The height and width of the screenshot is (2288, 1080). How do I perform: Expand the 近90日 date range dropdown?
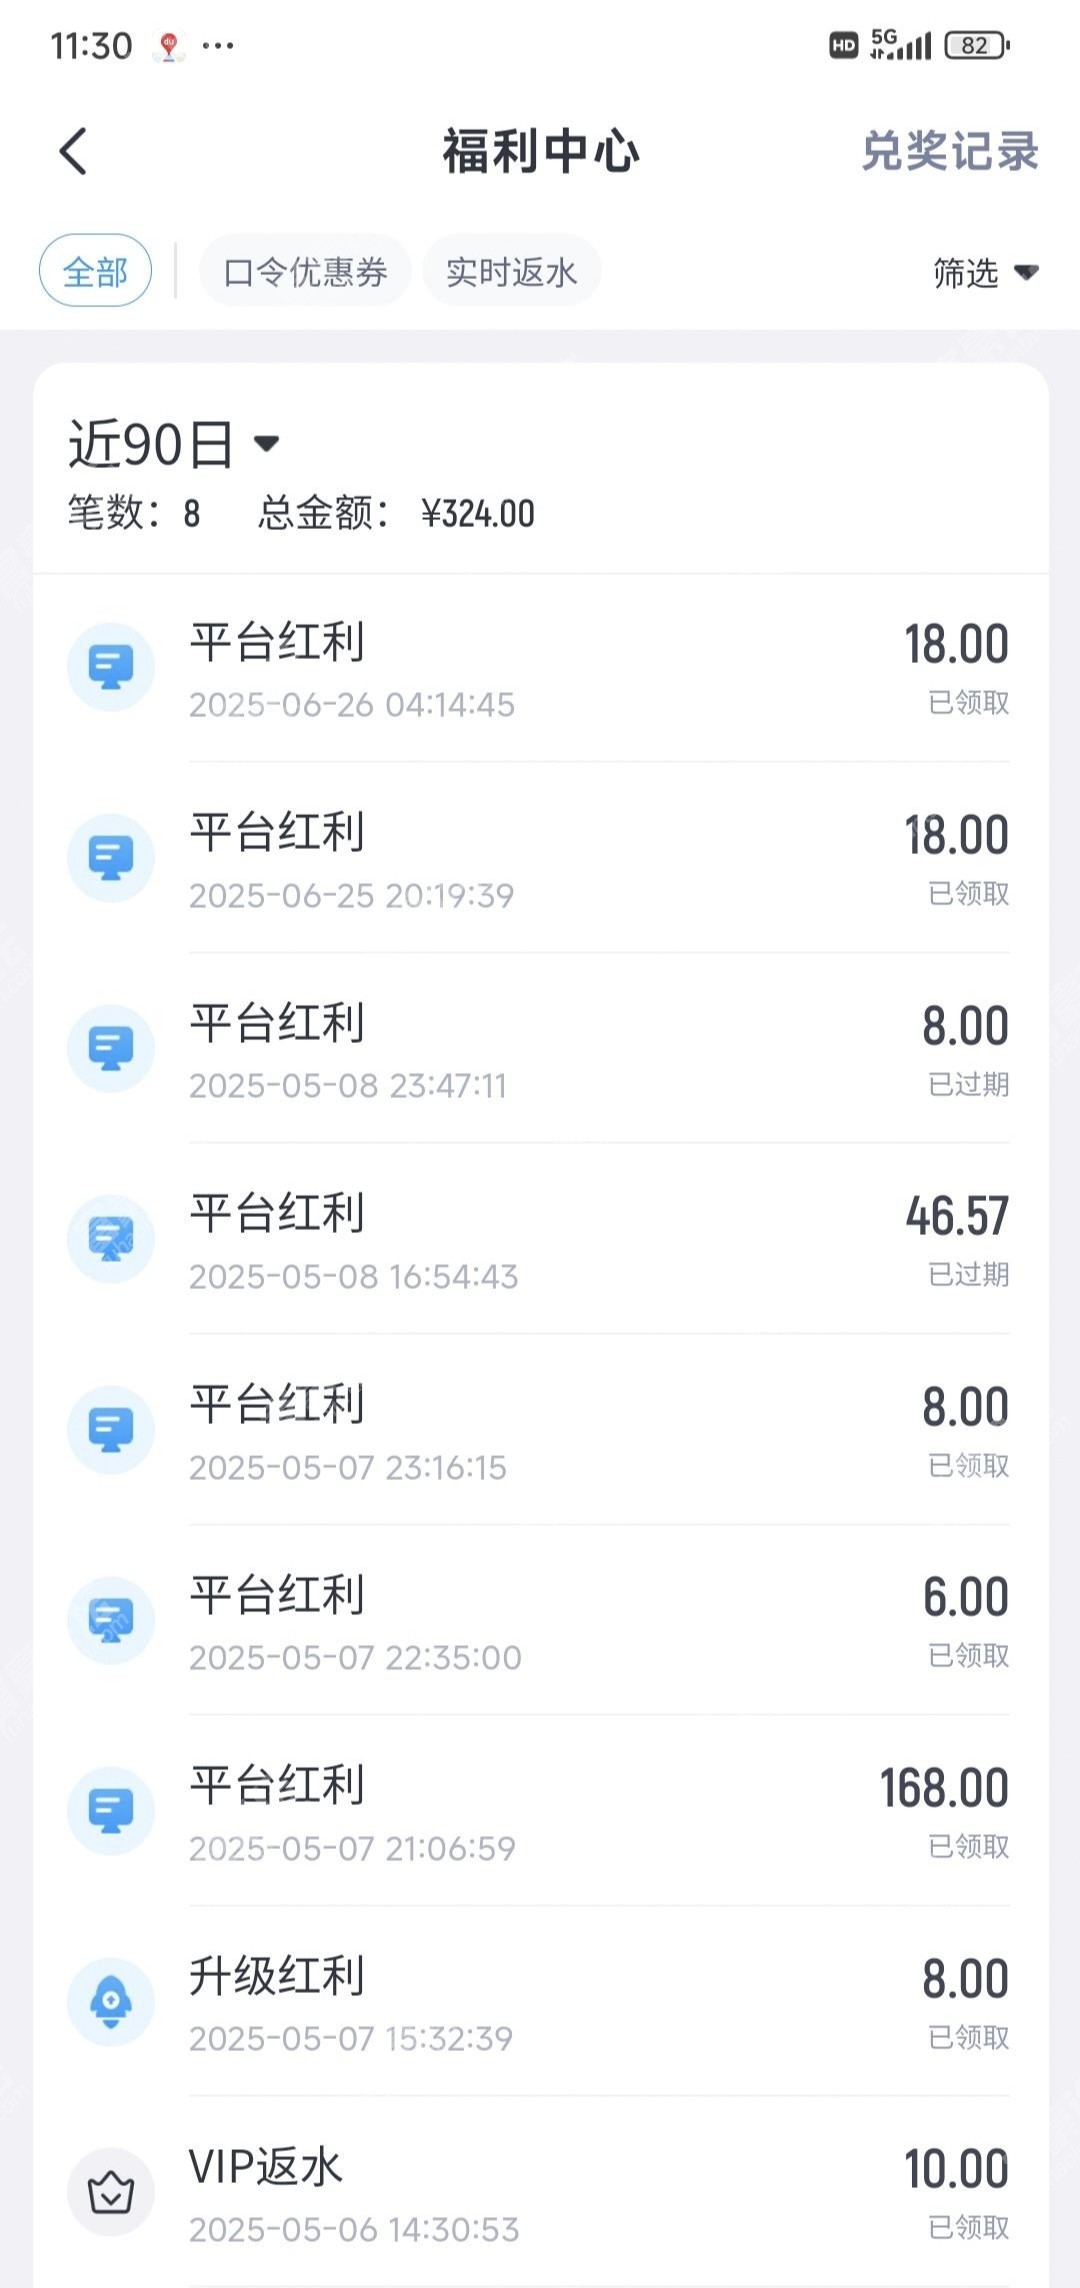[x=174, y=443]
